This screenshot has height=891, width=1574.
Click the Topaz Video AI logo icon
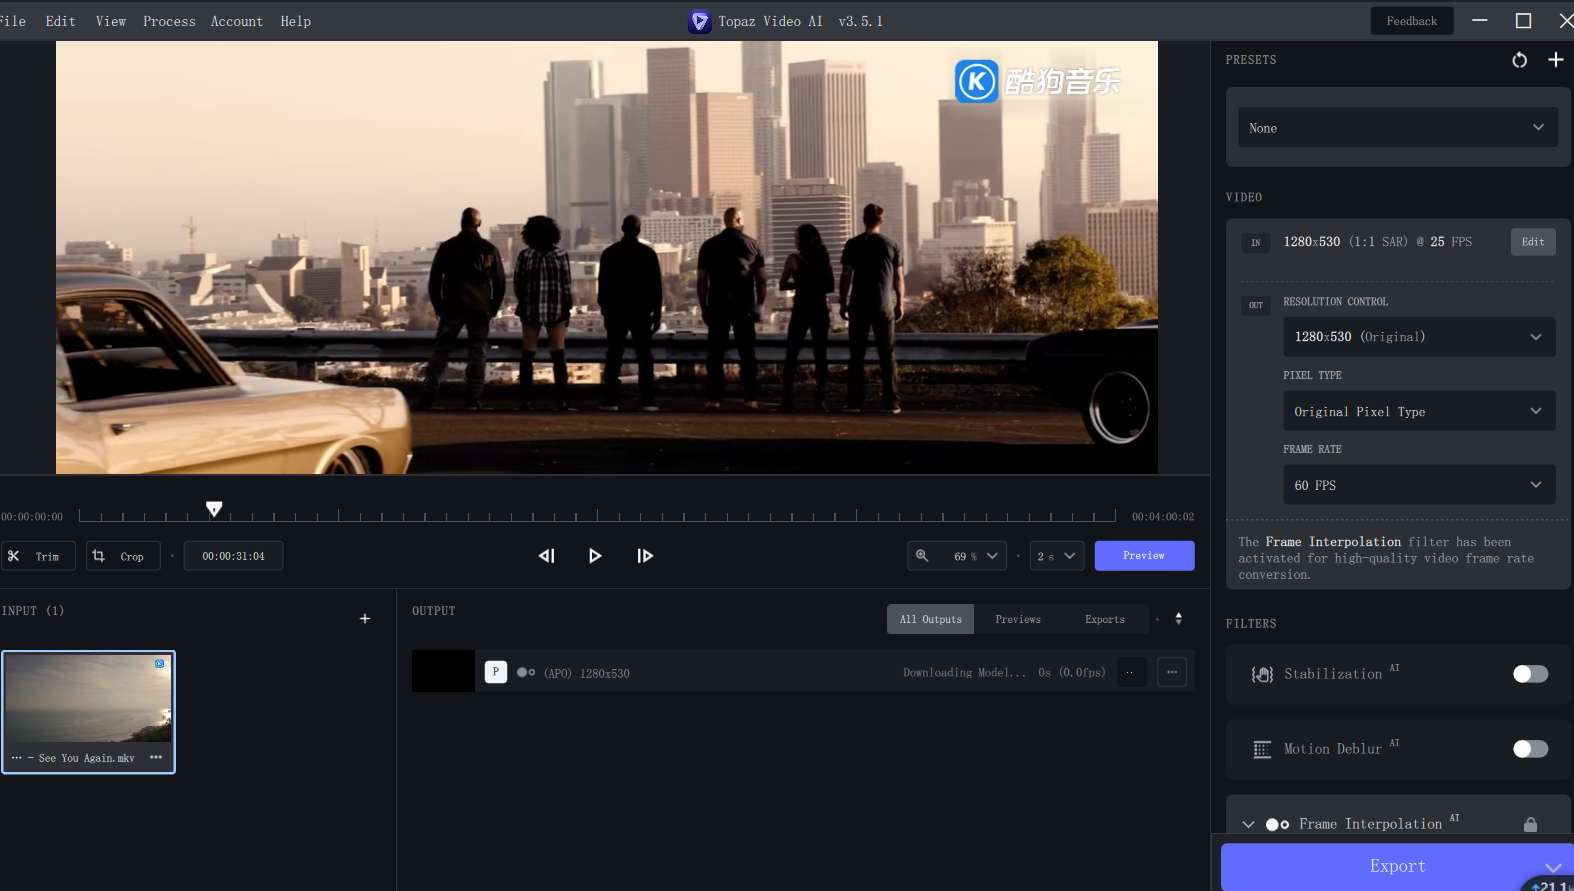click(699, 21)
